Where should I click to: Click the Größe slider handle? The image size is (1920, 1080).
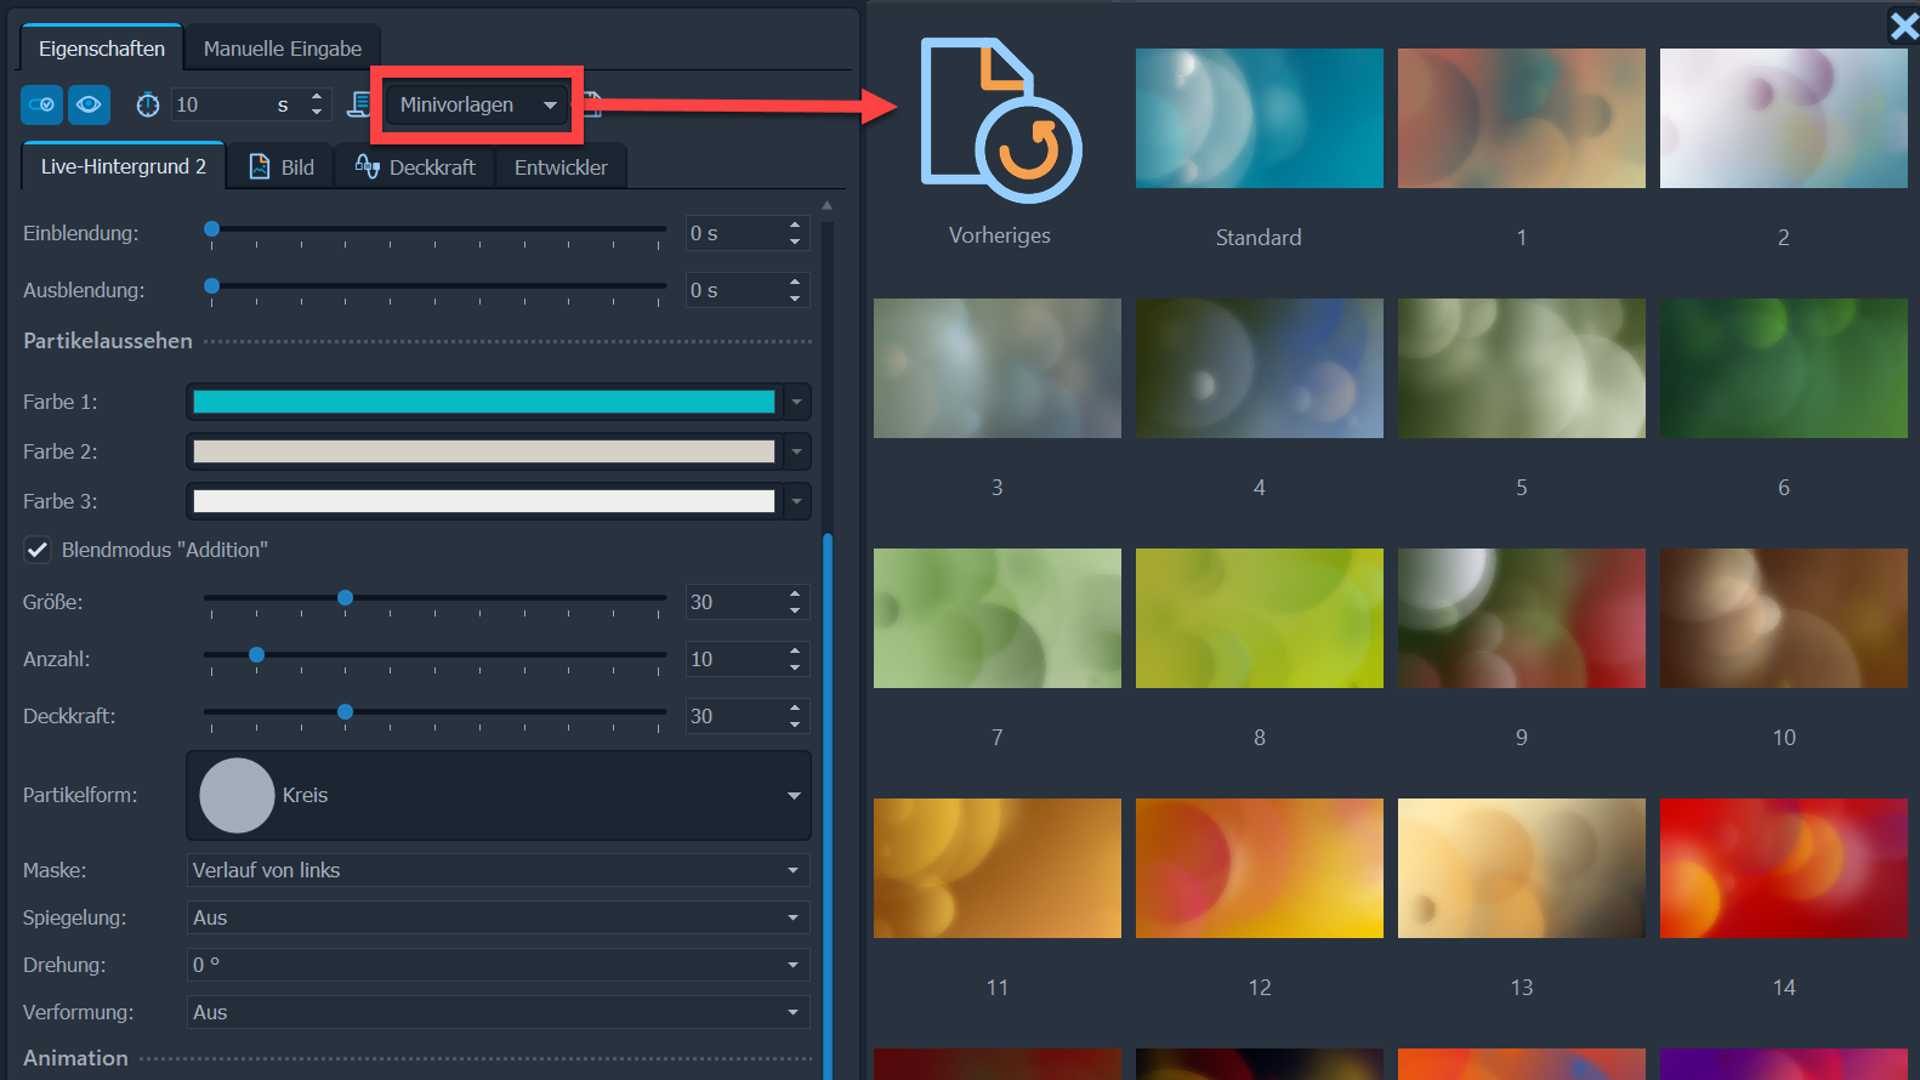345,598
